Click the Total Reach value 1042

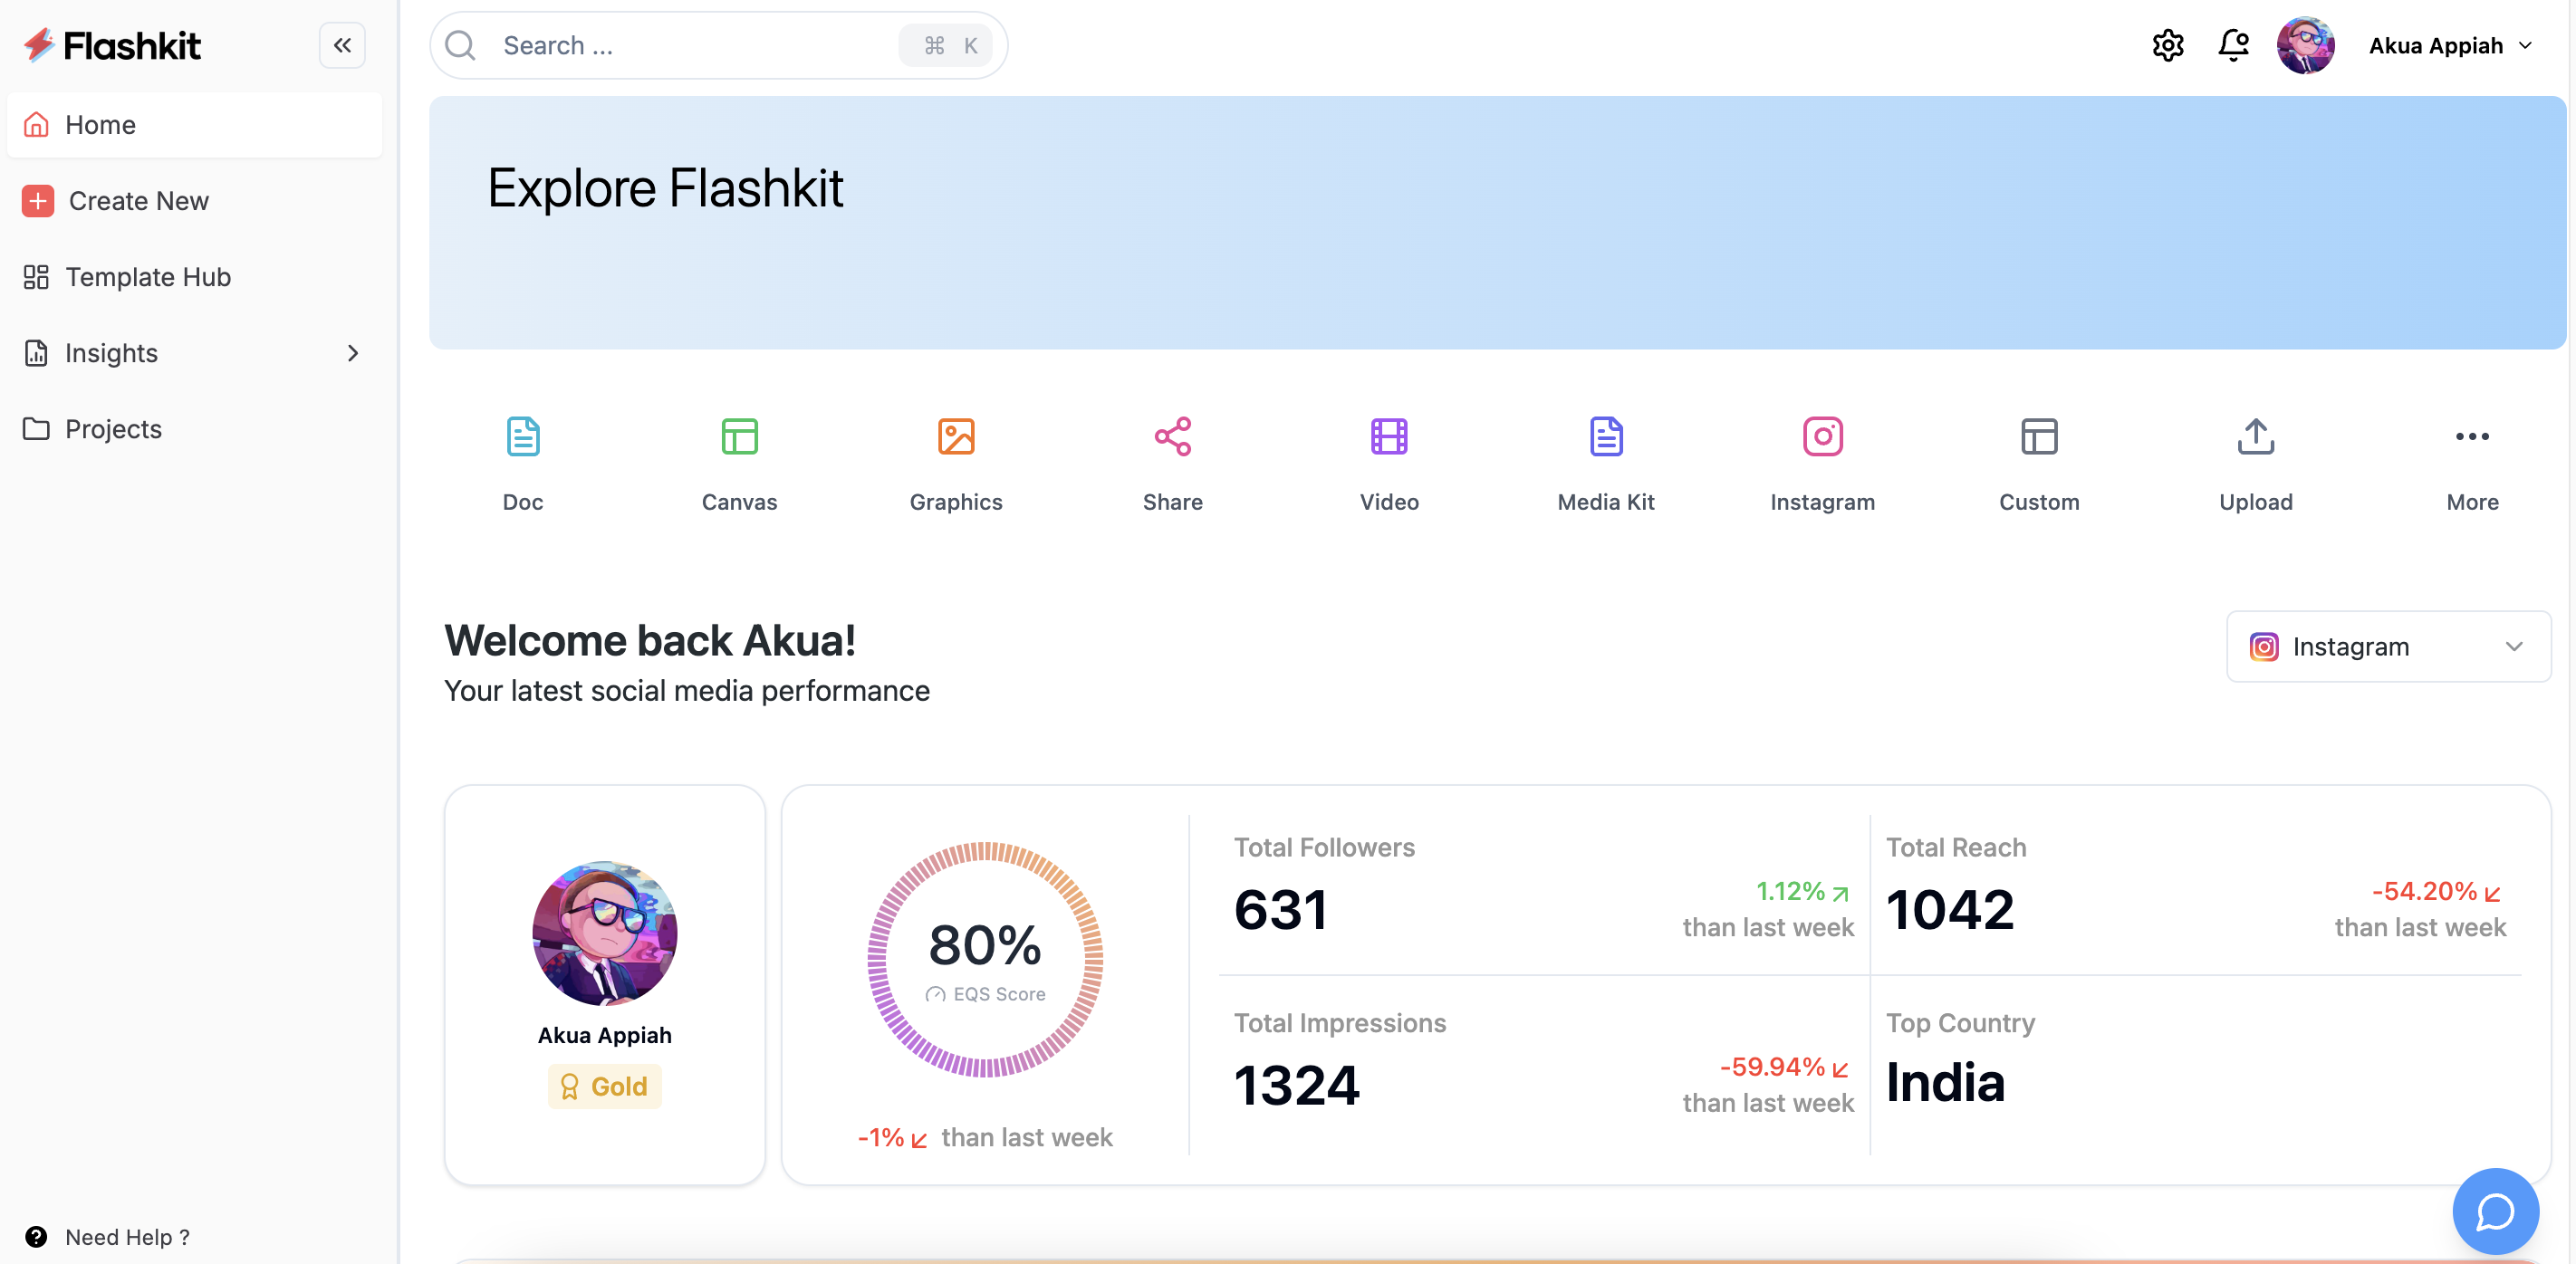coord(1950,910)
